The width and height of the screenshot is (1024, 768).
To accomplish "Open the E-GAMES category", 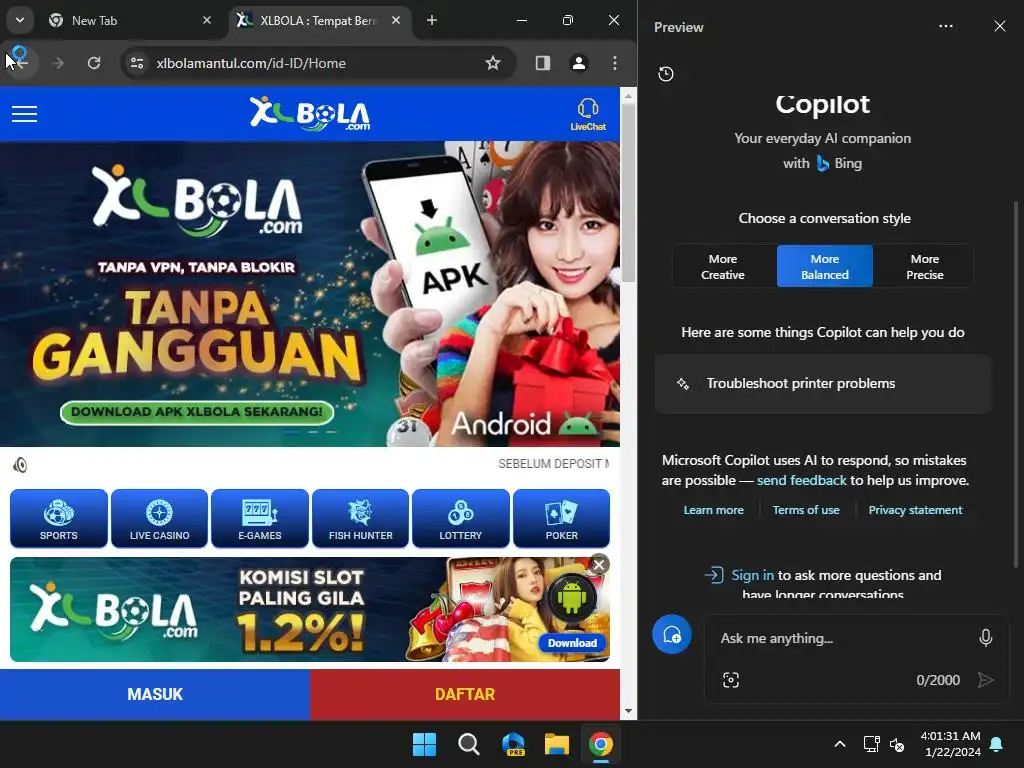I will (260, 519).
